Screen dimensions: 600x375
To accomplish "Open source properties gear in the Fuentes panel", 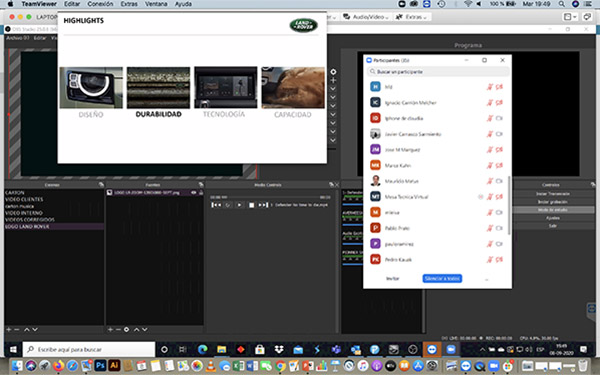I will [x=127, y=329].
